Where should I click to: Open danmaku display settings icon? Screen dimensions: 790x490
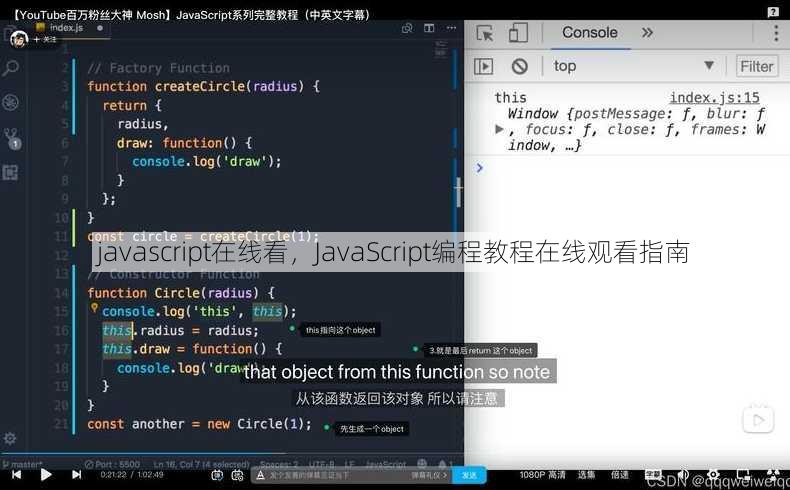pyautogui.click(x=238, y=475)
